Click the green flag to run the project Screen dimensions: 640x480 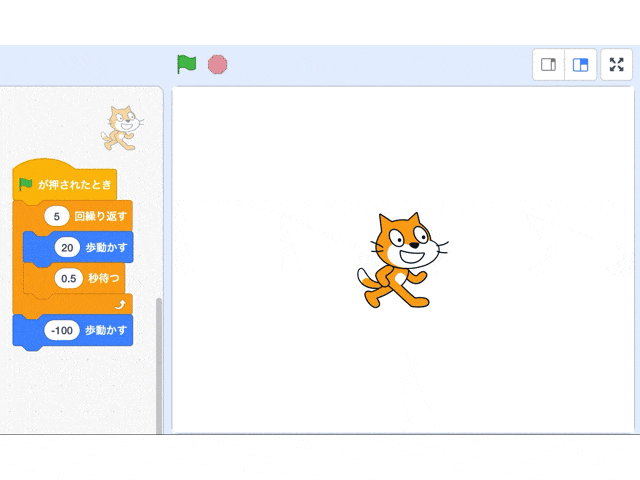click(187, 64)
